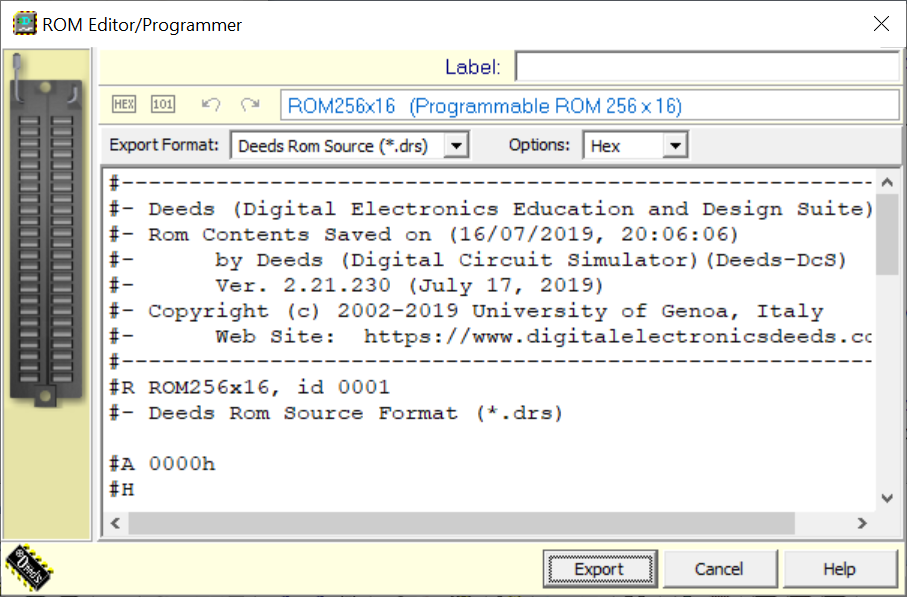Click the '#H' line in the editor
Image resolution: width=907 pixels, height=597 pixels.
tap(122, 489)
